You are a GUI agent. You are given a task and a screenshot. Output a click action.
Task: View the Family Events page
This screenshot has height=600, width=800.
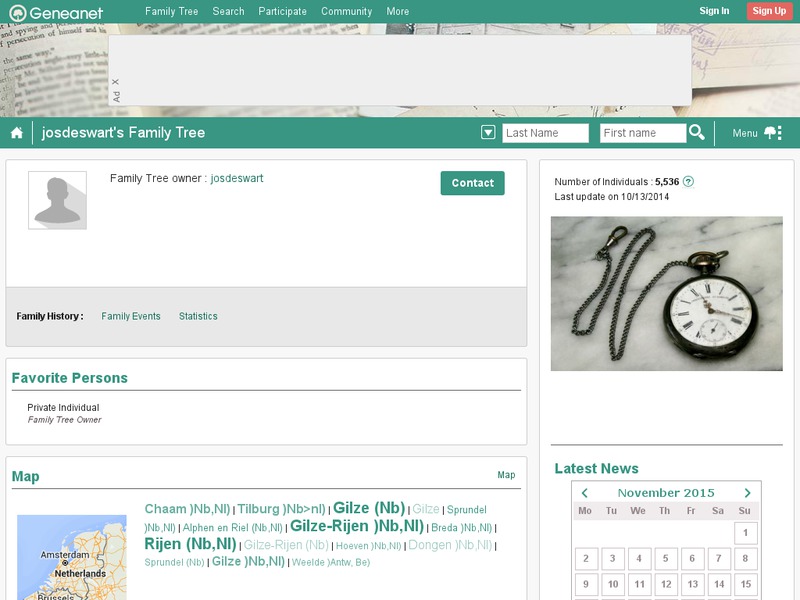tap(131, 315)
